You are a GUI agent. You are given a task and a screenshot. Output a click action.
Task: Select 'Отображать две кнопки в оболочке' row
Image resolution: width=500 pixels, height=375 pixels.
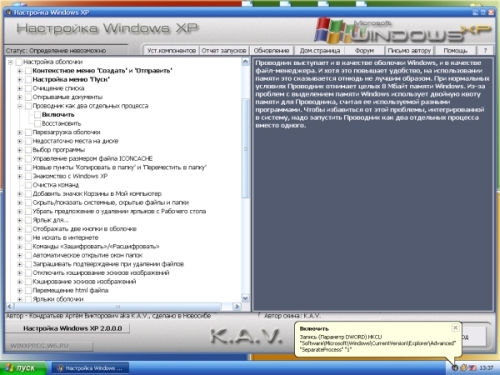(85, 229)
